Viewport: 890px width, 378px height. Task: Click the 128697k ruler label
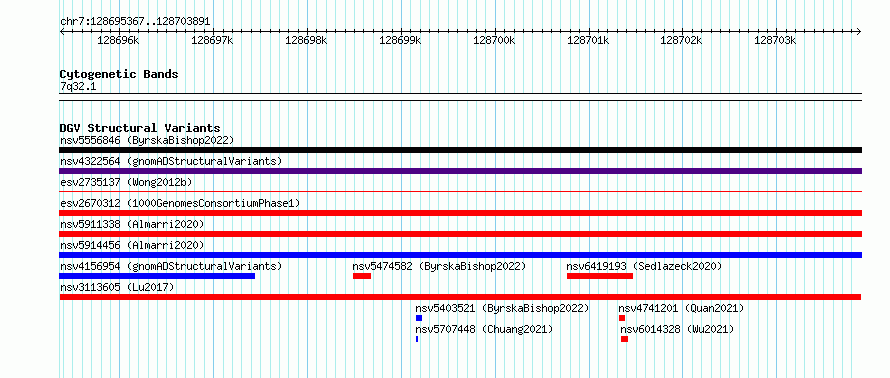(x=212, y=40)
